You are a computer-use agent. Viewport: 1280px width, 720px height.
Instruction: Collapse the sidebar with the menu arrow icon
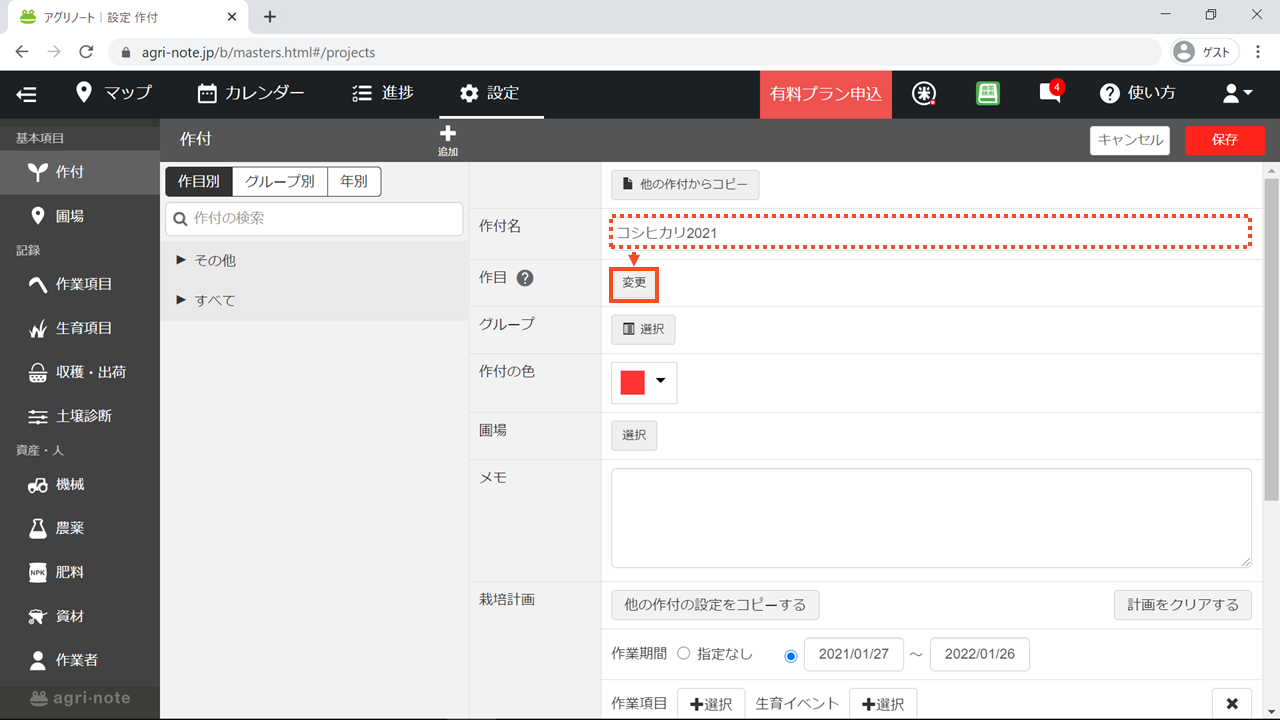[x=27, y=94]
